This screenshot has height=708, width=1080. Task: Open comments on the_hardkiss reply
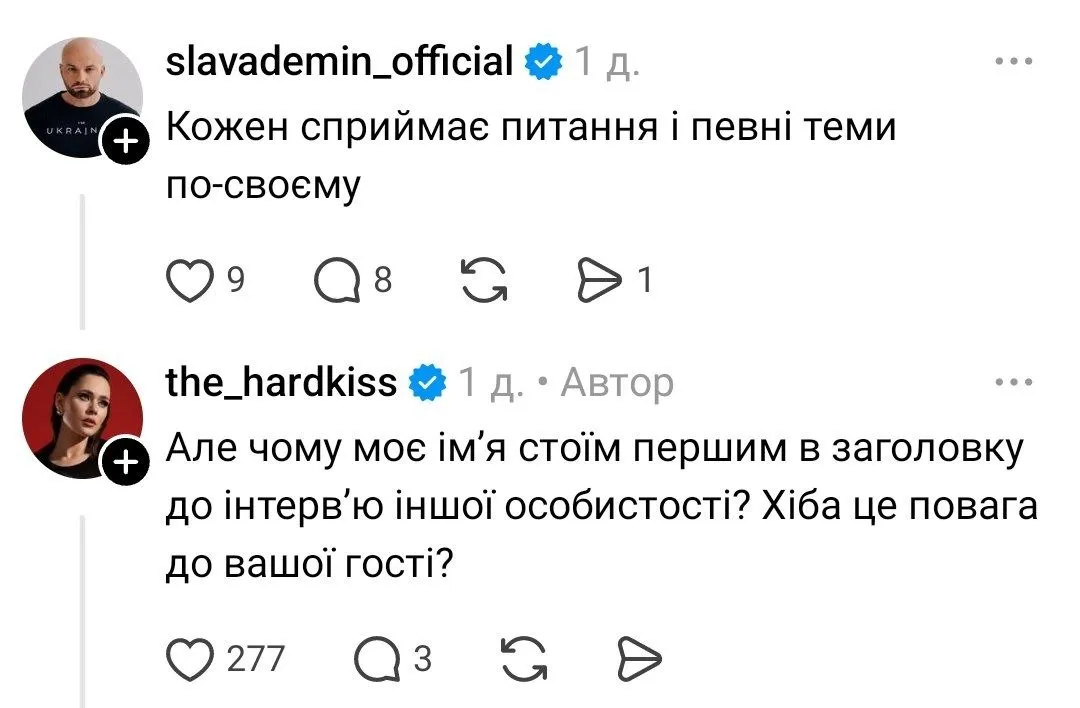[376, 658]
